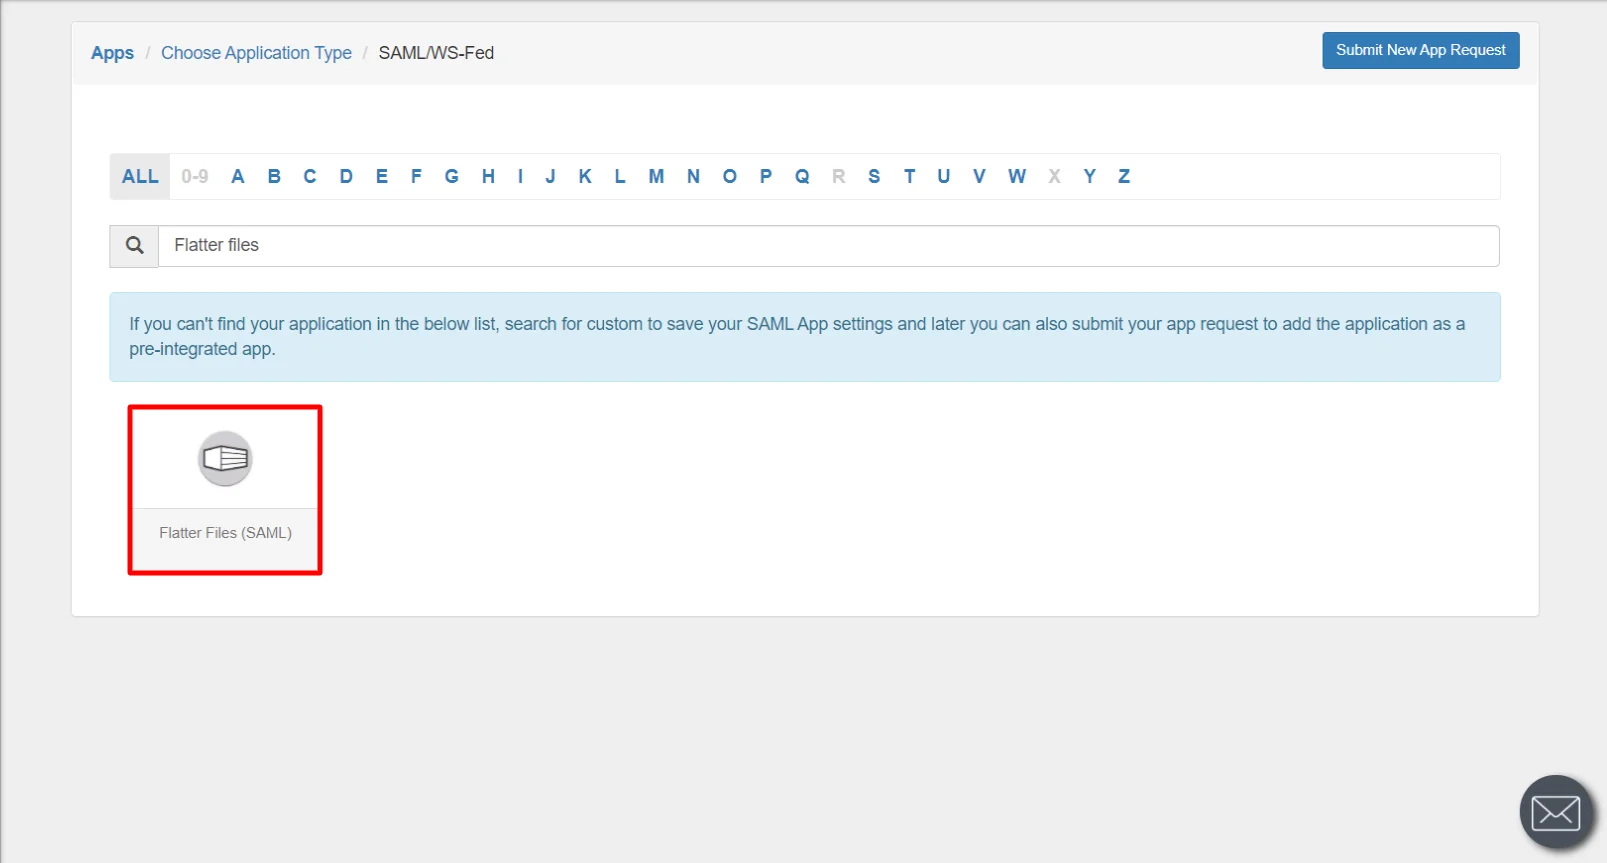Open the mail contact widget icon
The height and width of the screenshot is (863, 1607).
(x=1556, y=812)
